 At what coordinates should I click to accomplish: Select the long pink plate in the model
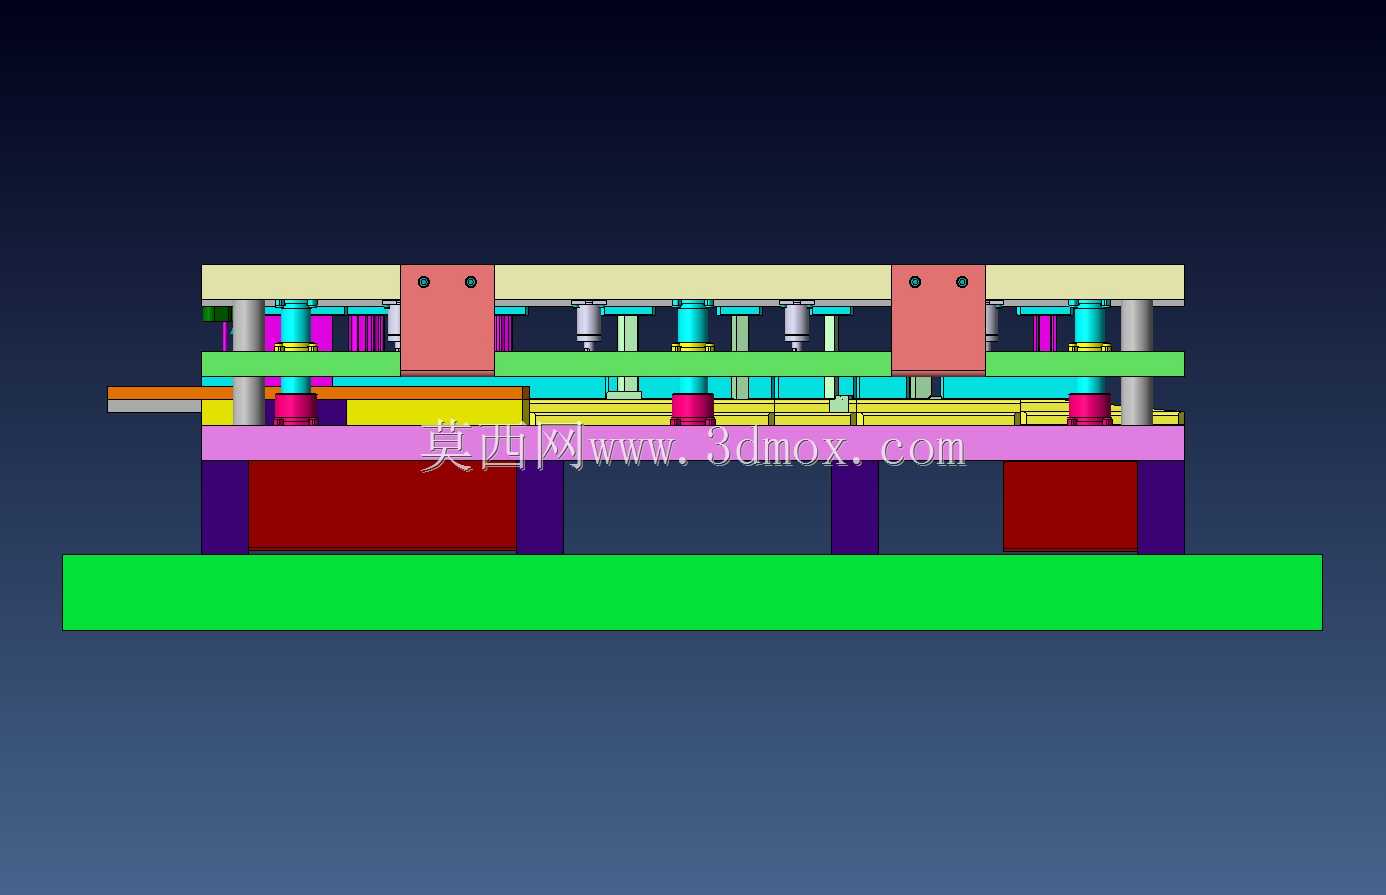coord(692,443)
